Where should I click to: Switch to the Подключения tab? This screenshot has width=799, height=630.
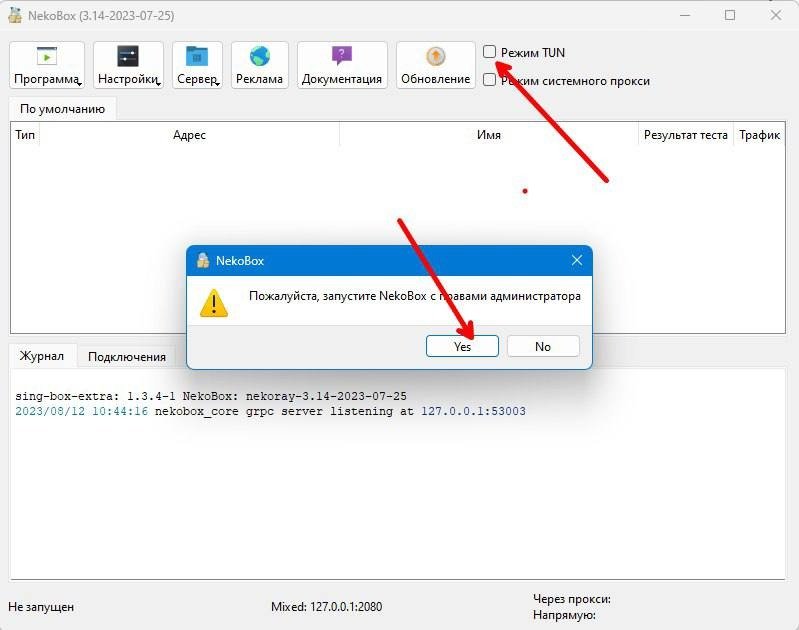[127, 357]
